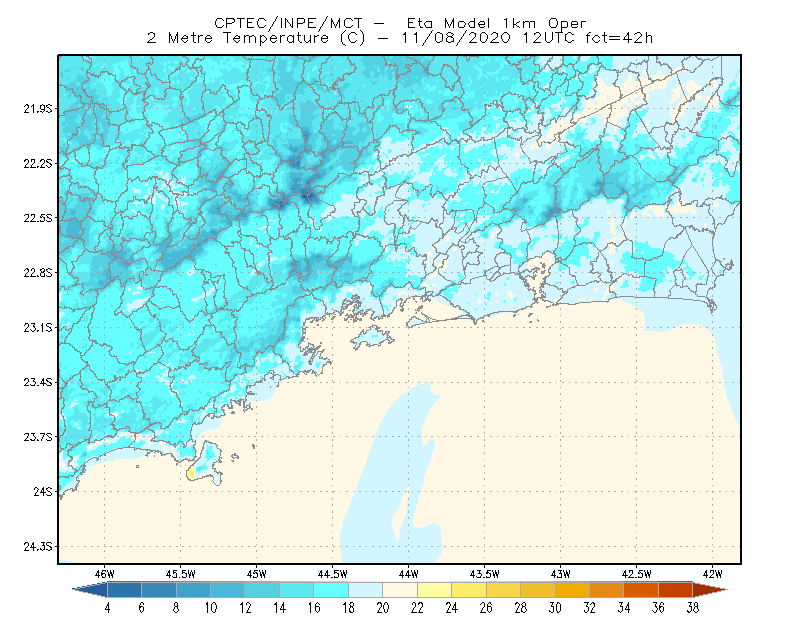Screen dimensions: 800x618
Task: Click the longitude label 45W
Action: (x=257, y=574)
